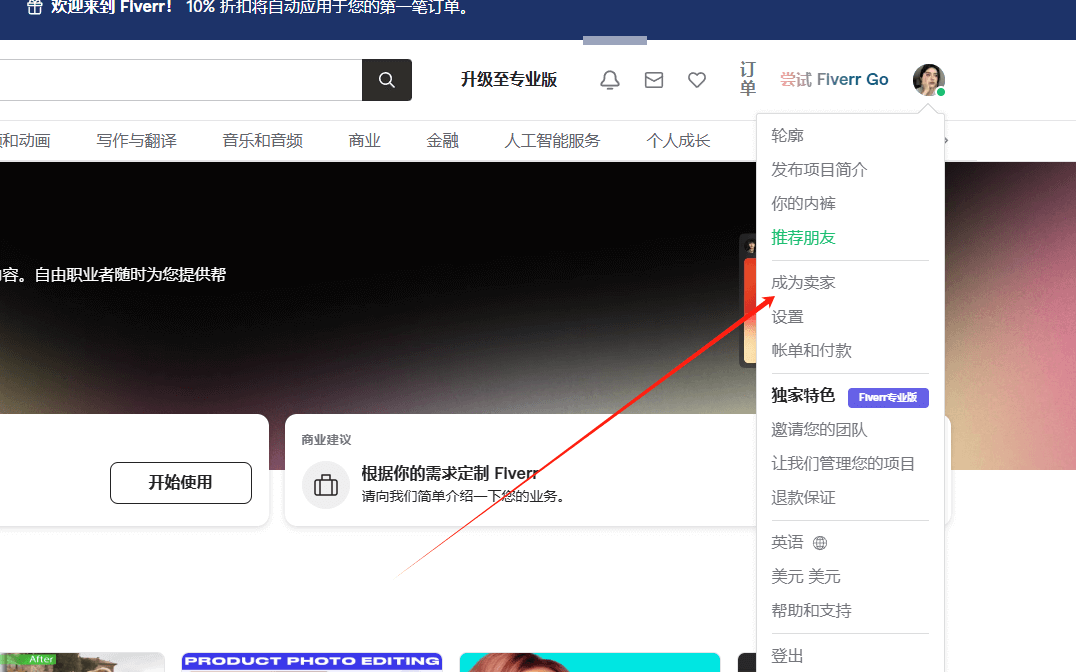Click the 开始使用 button
This screenshot has height=672, width=1076.
coord(180,483)
